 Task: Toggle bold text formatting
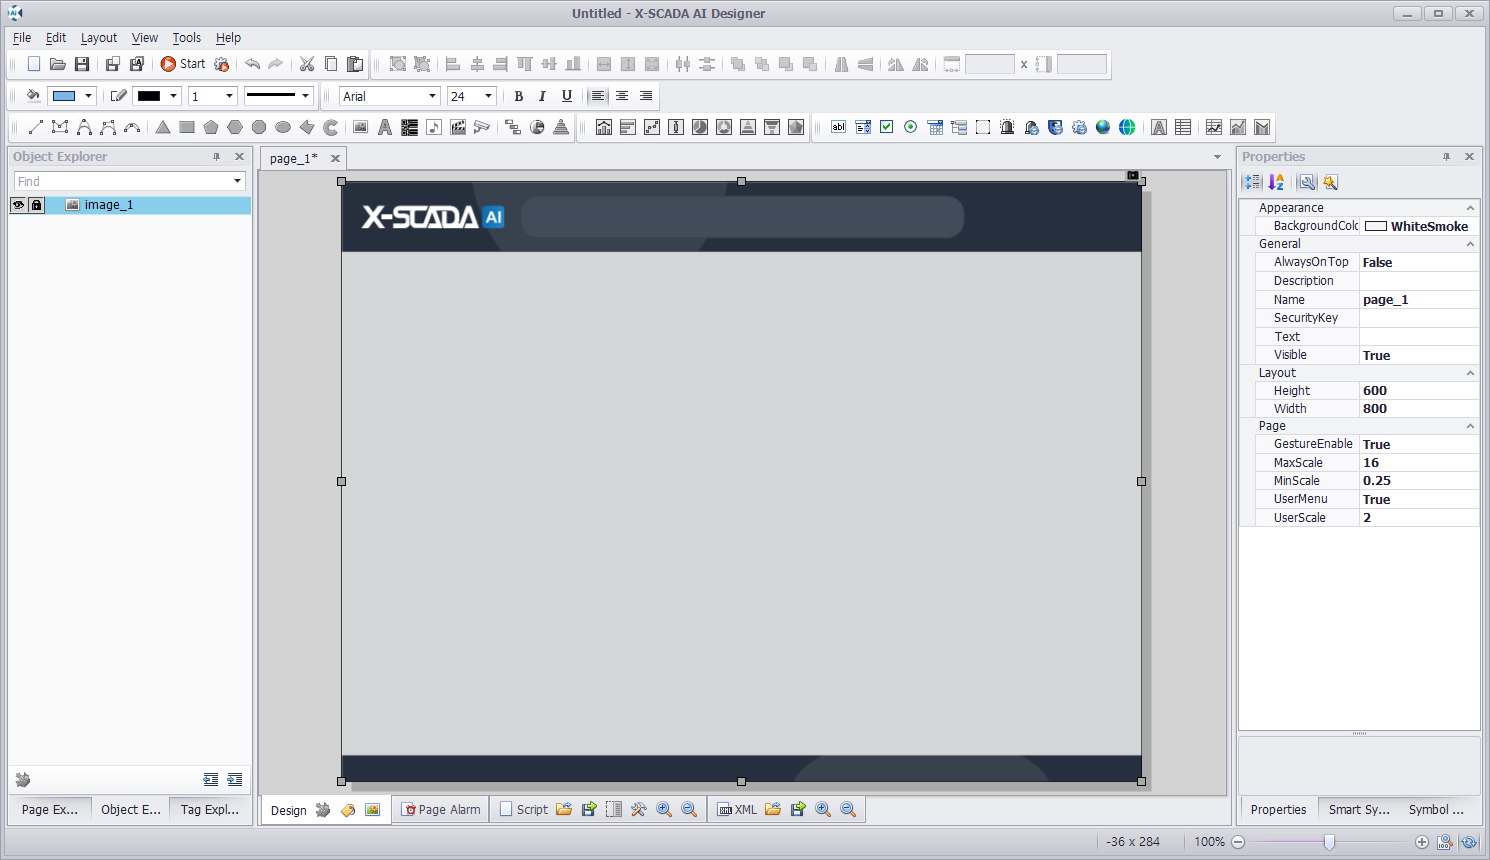518,96
